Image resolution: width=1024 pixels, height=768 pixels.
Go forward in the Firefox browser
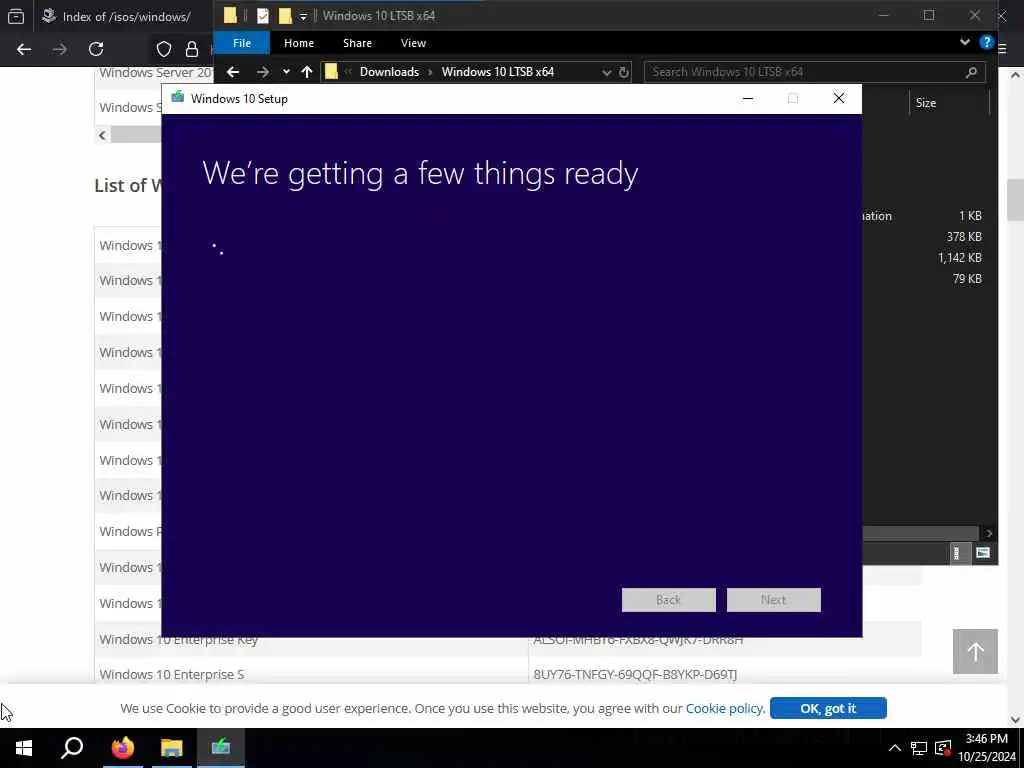point(60,49)
